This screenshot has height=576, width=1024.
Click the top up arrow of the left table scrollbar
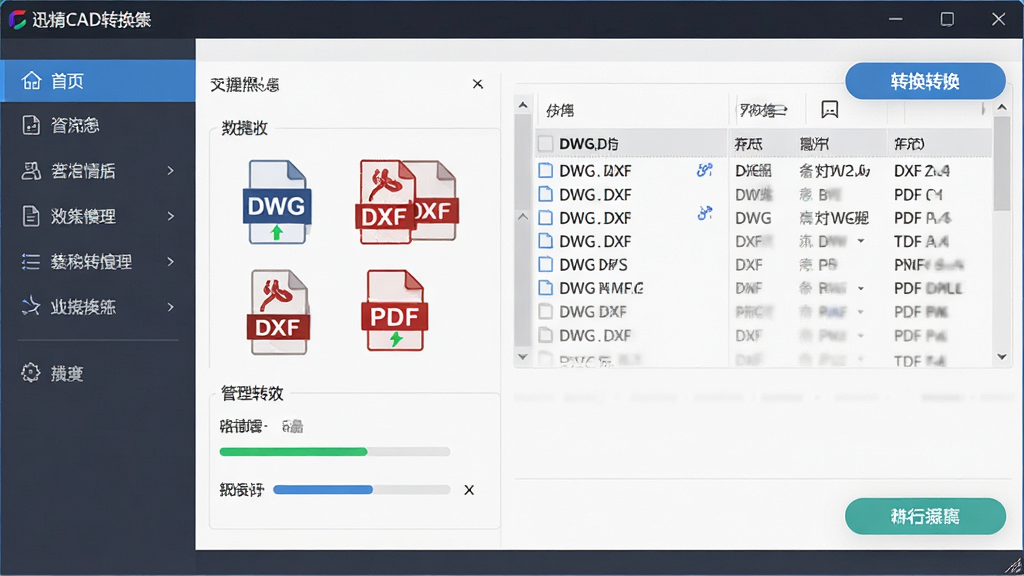pos(522,105)
